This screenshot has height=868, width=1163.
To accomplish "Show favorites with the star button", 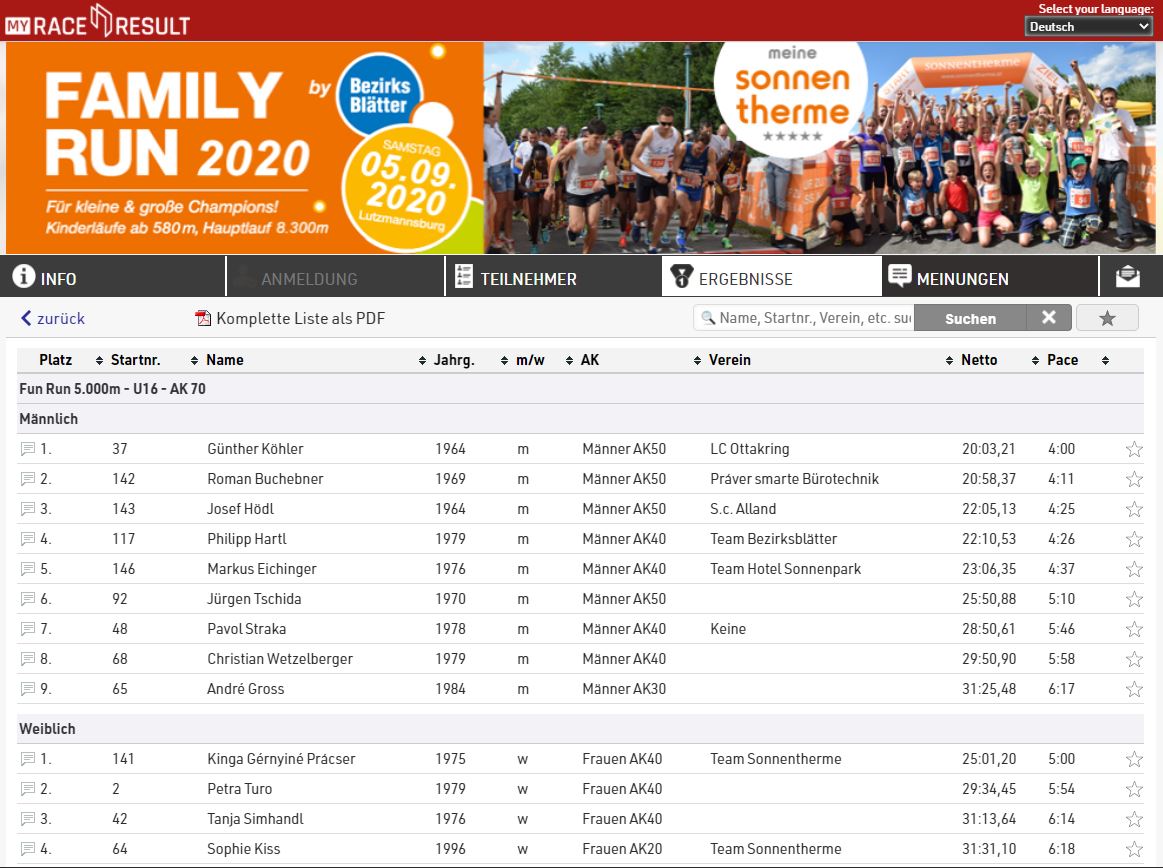I will pos(1107,318).
